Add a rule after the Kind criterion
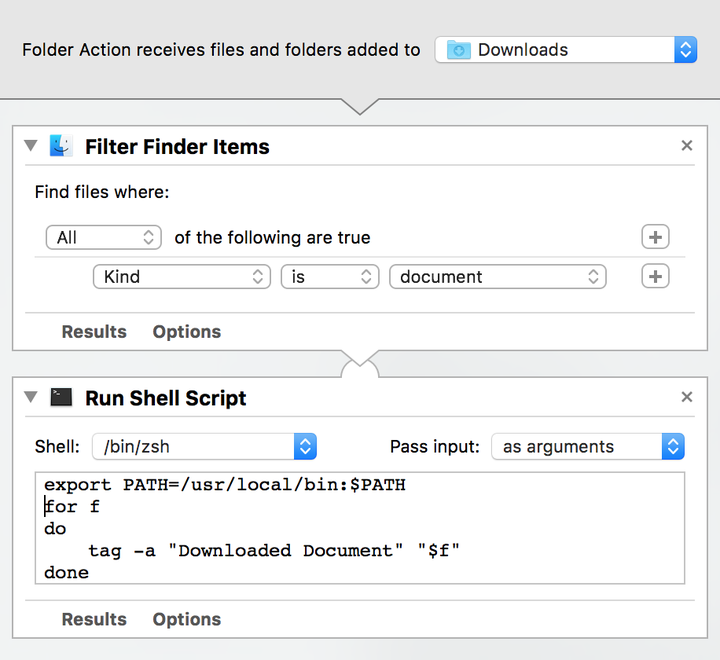 click(x=655, y=277)
